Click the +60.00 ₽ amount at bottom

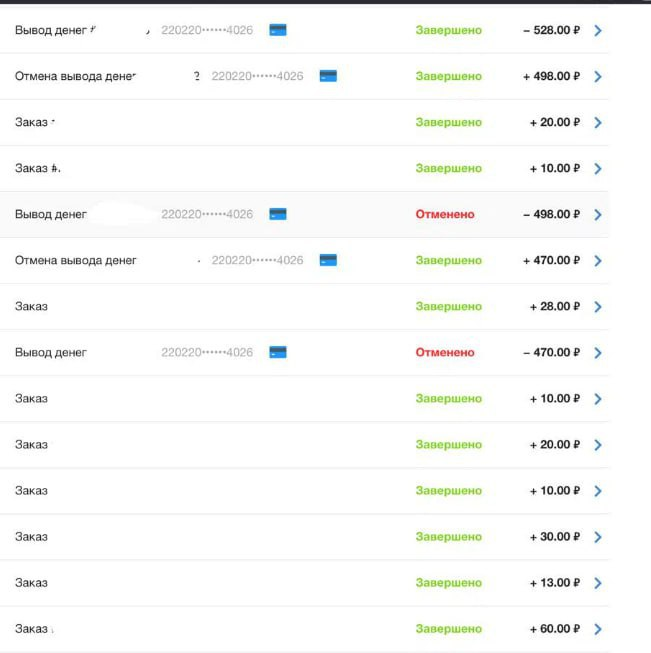554,629
